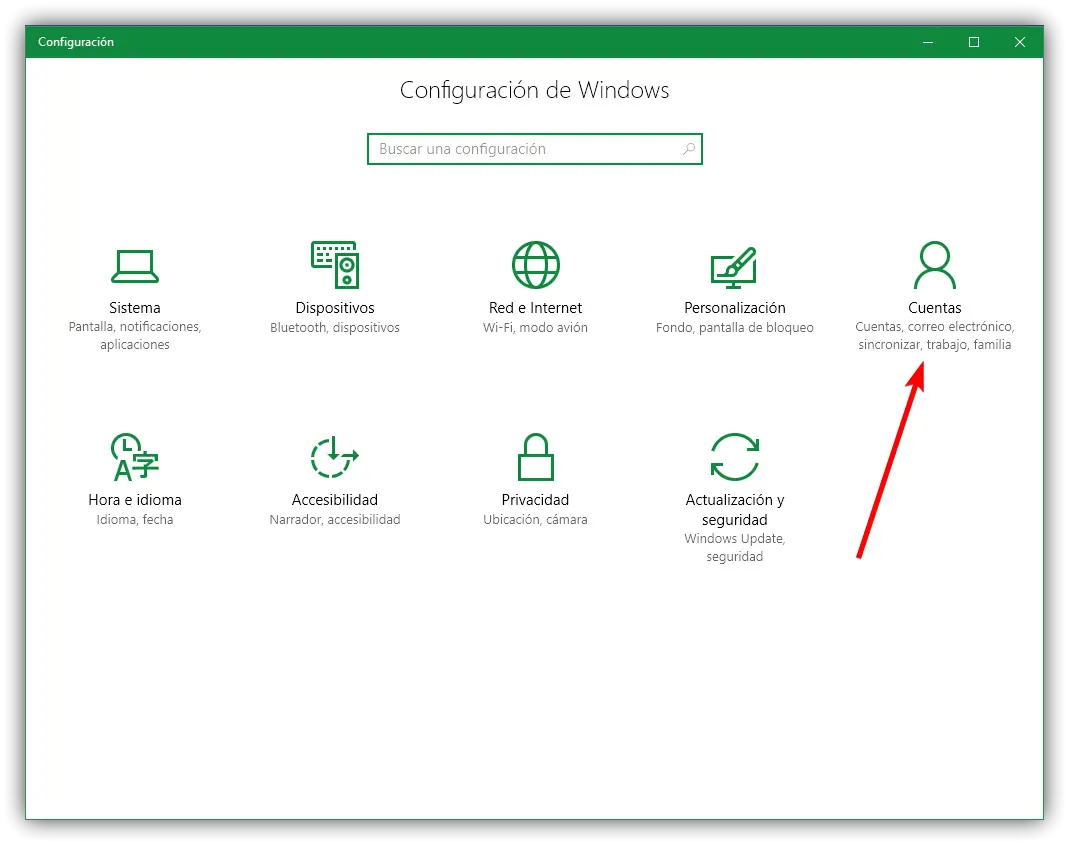
Task: Click the magnifier icon in search box
Action: (x=689, y=149)
